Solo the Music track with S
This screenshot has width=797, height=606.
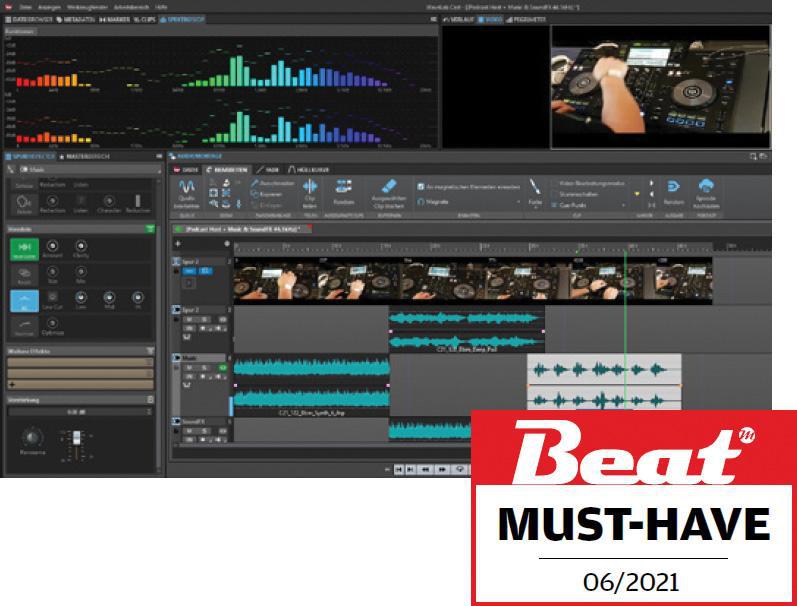[x=204, y=368]
